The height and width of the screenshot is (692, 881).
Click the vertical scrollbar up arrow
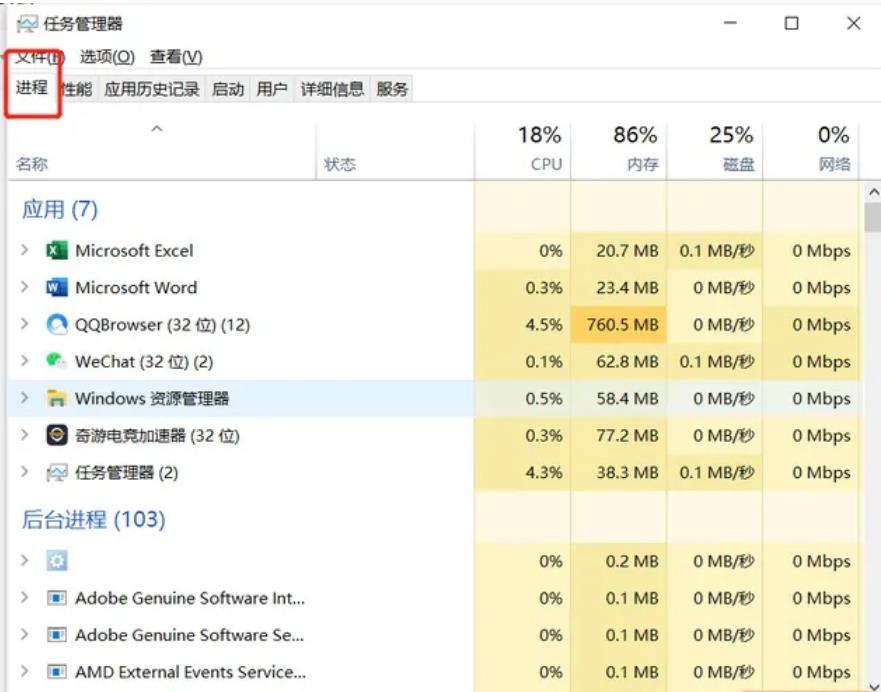click(873, 192)
